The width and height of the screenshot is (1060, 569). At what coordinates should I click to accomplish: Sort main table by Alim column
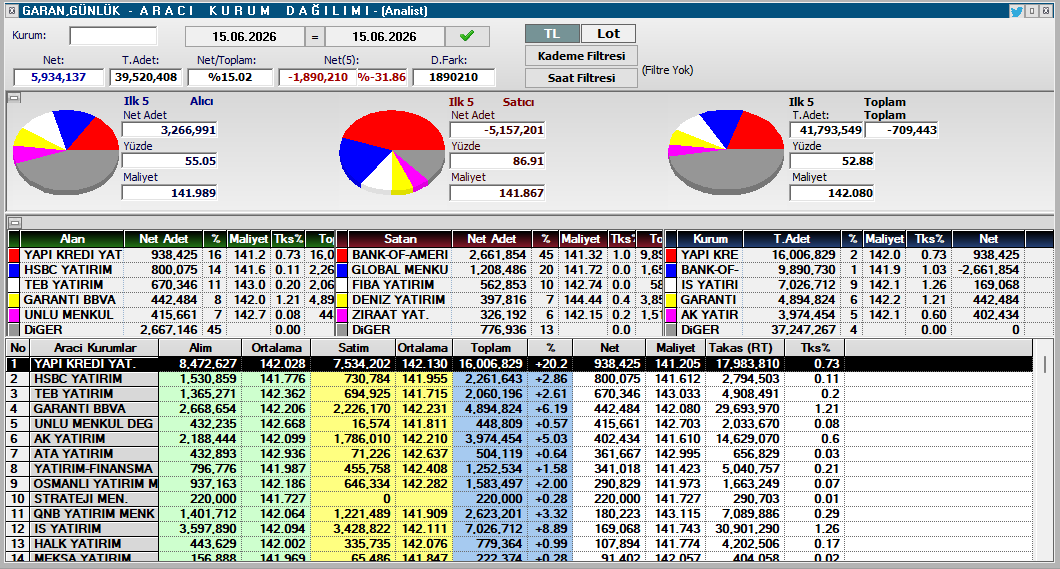200,347
